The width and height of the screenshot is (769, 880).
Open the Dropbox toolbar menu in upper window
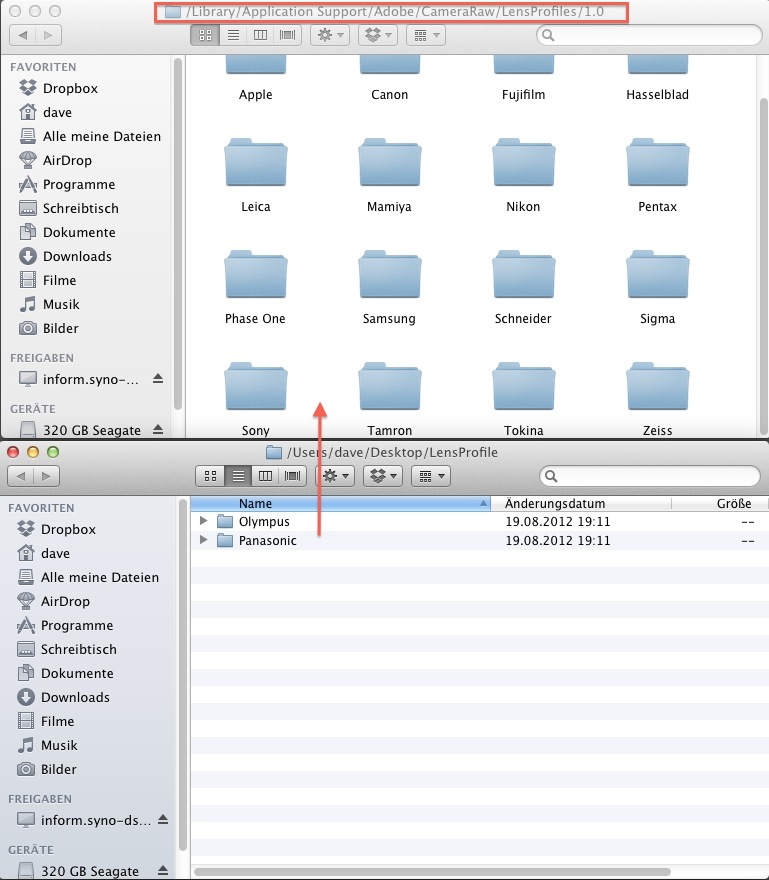(378, 35)
